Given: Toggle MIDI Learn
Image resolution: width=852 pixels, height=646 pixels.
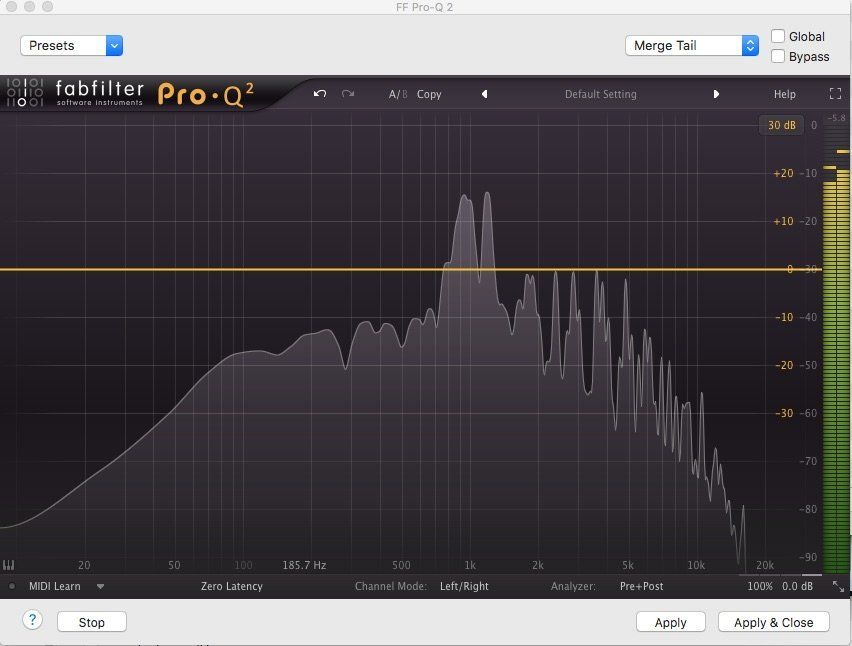Looking at the screenshot, I should pos(54,586).
